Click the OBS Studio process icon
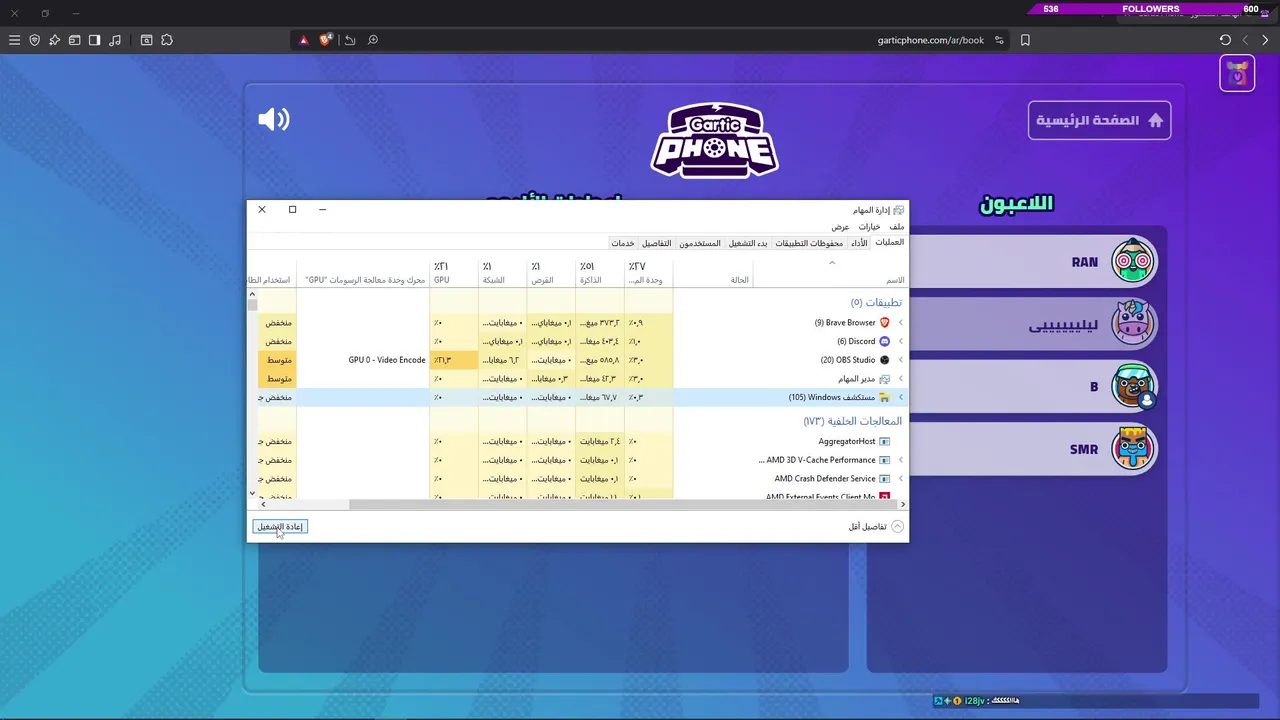Screen dimensions: 1280x720 coord(884,360)
